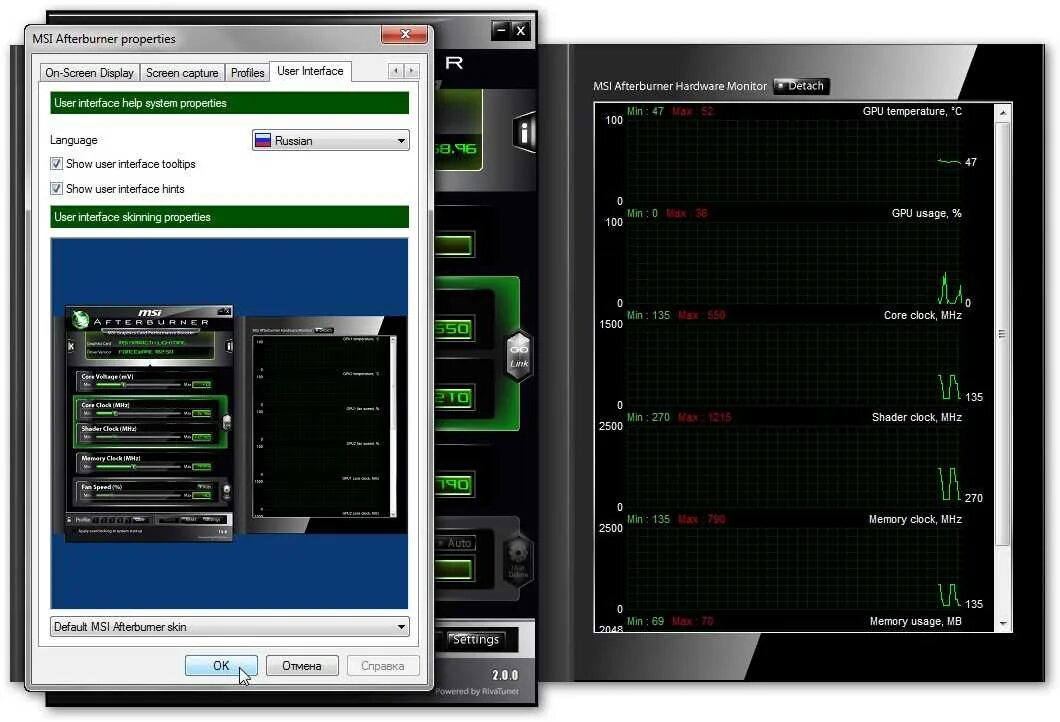Detach the Hardware Monitor panel
1060x722 pixels.
click(801, 86)
